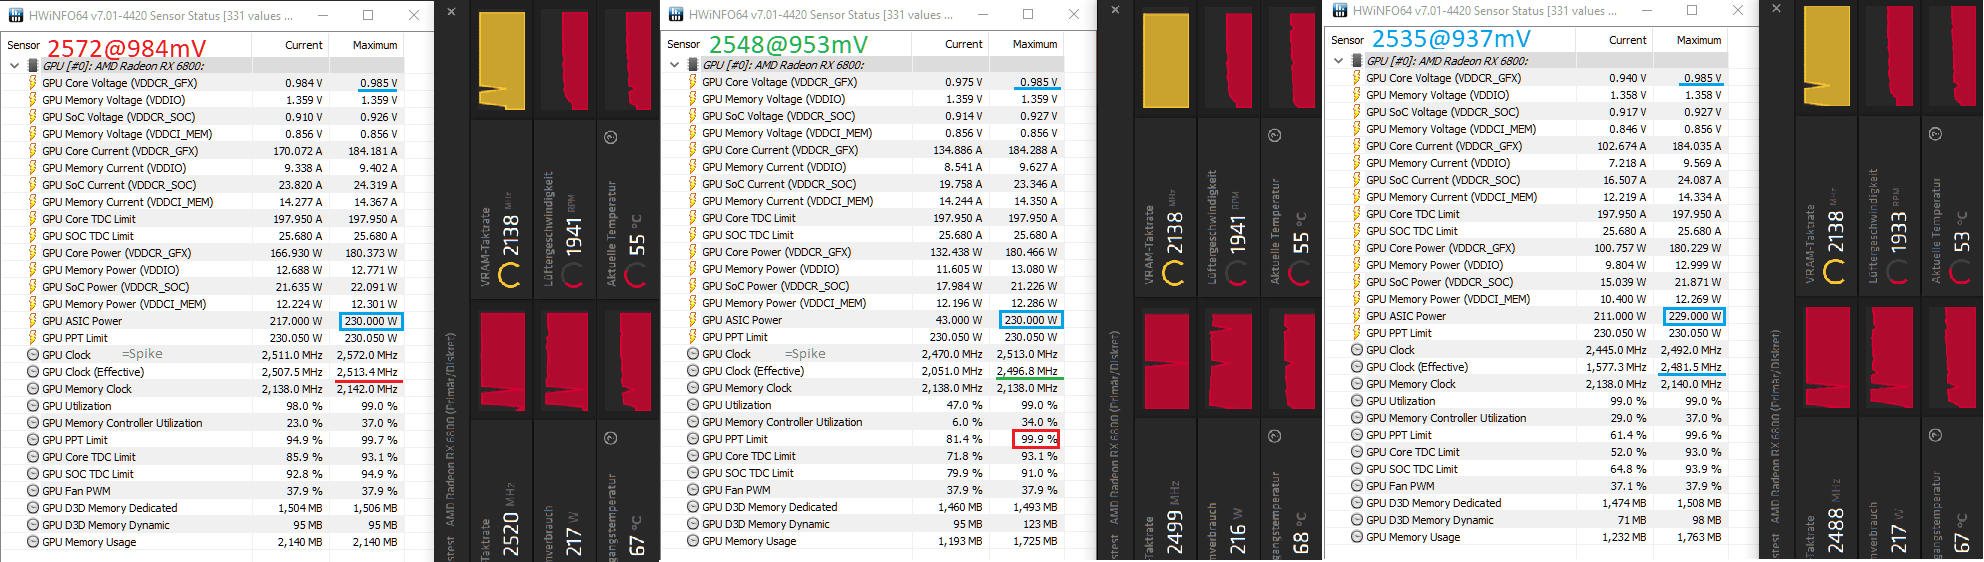Click the yellow VRAM clock graph in right Radeon panel

pos(1826,56)
